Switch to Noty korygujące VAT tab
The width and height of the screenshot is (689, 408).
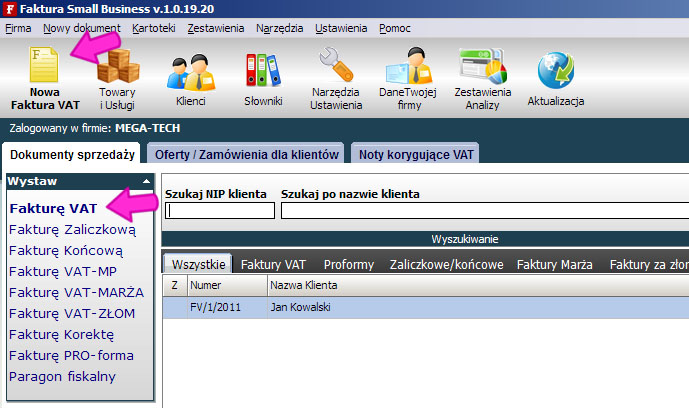[416, 155]
